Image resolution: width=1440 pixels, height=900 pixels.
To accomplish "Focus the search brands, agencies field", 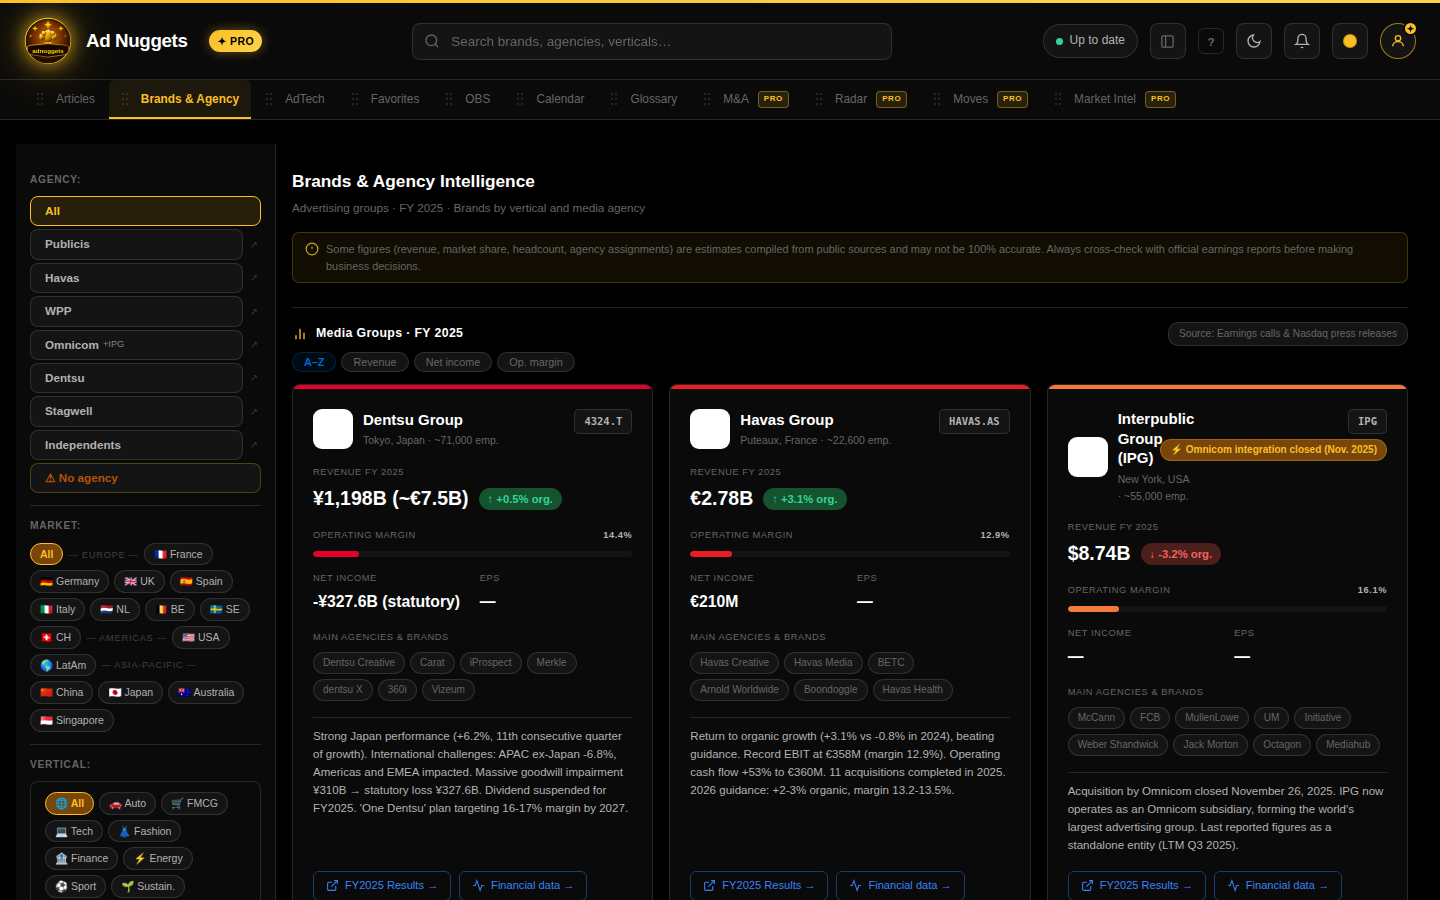I will 652,41.
